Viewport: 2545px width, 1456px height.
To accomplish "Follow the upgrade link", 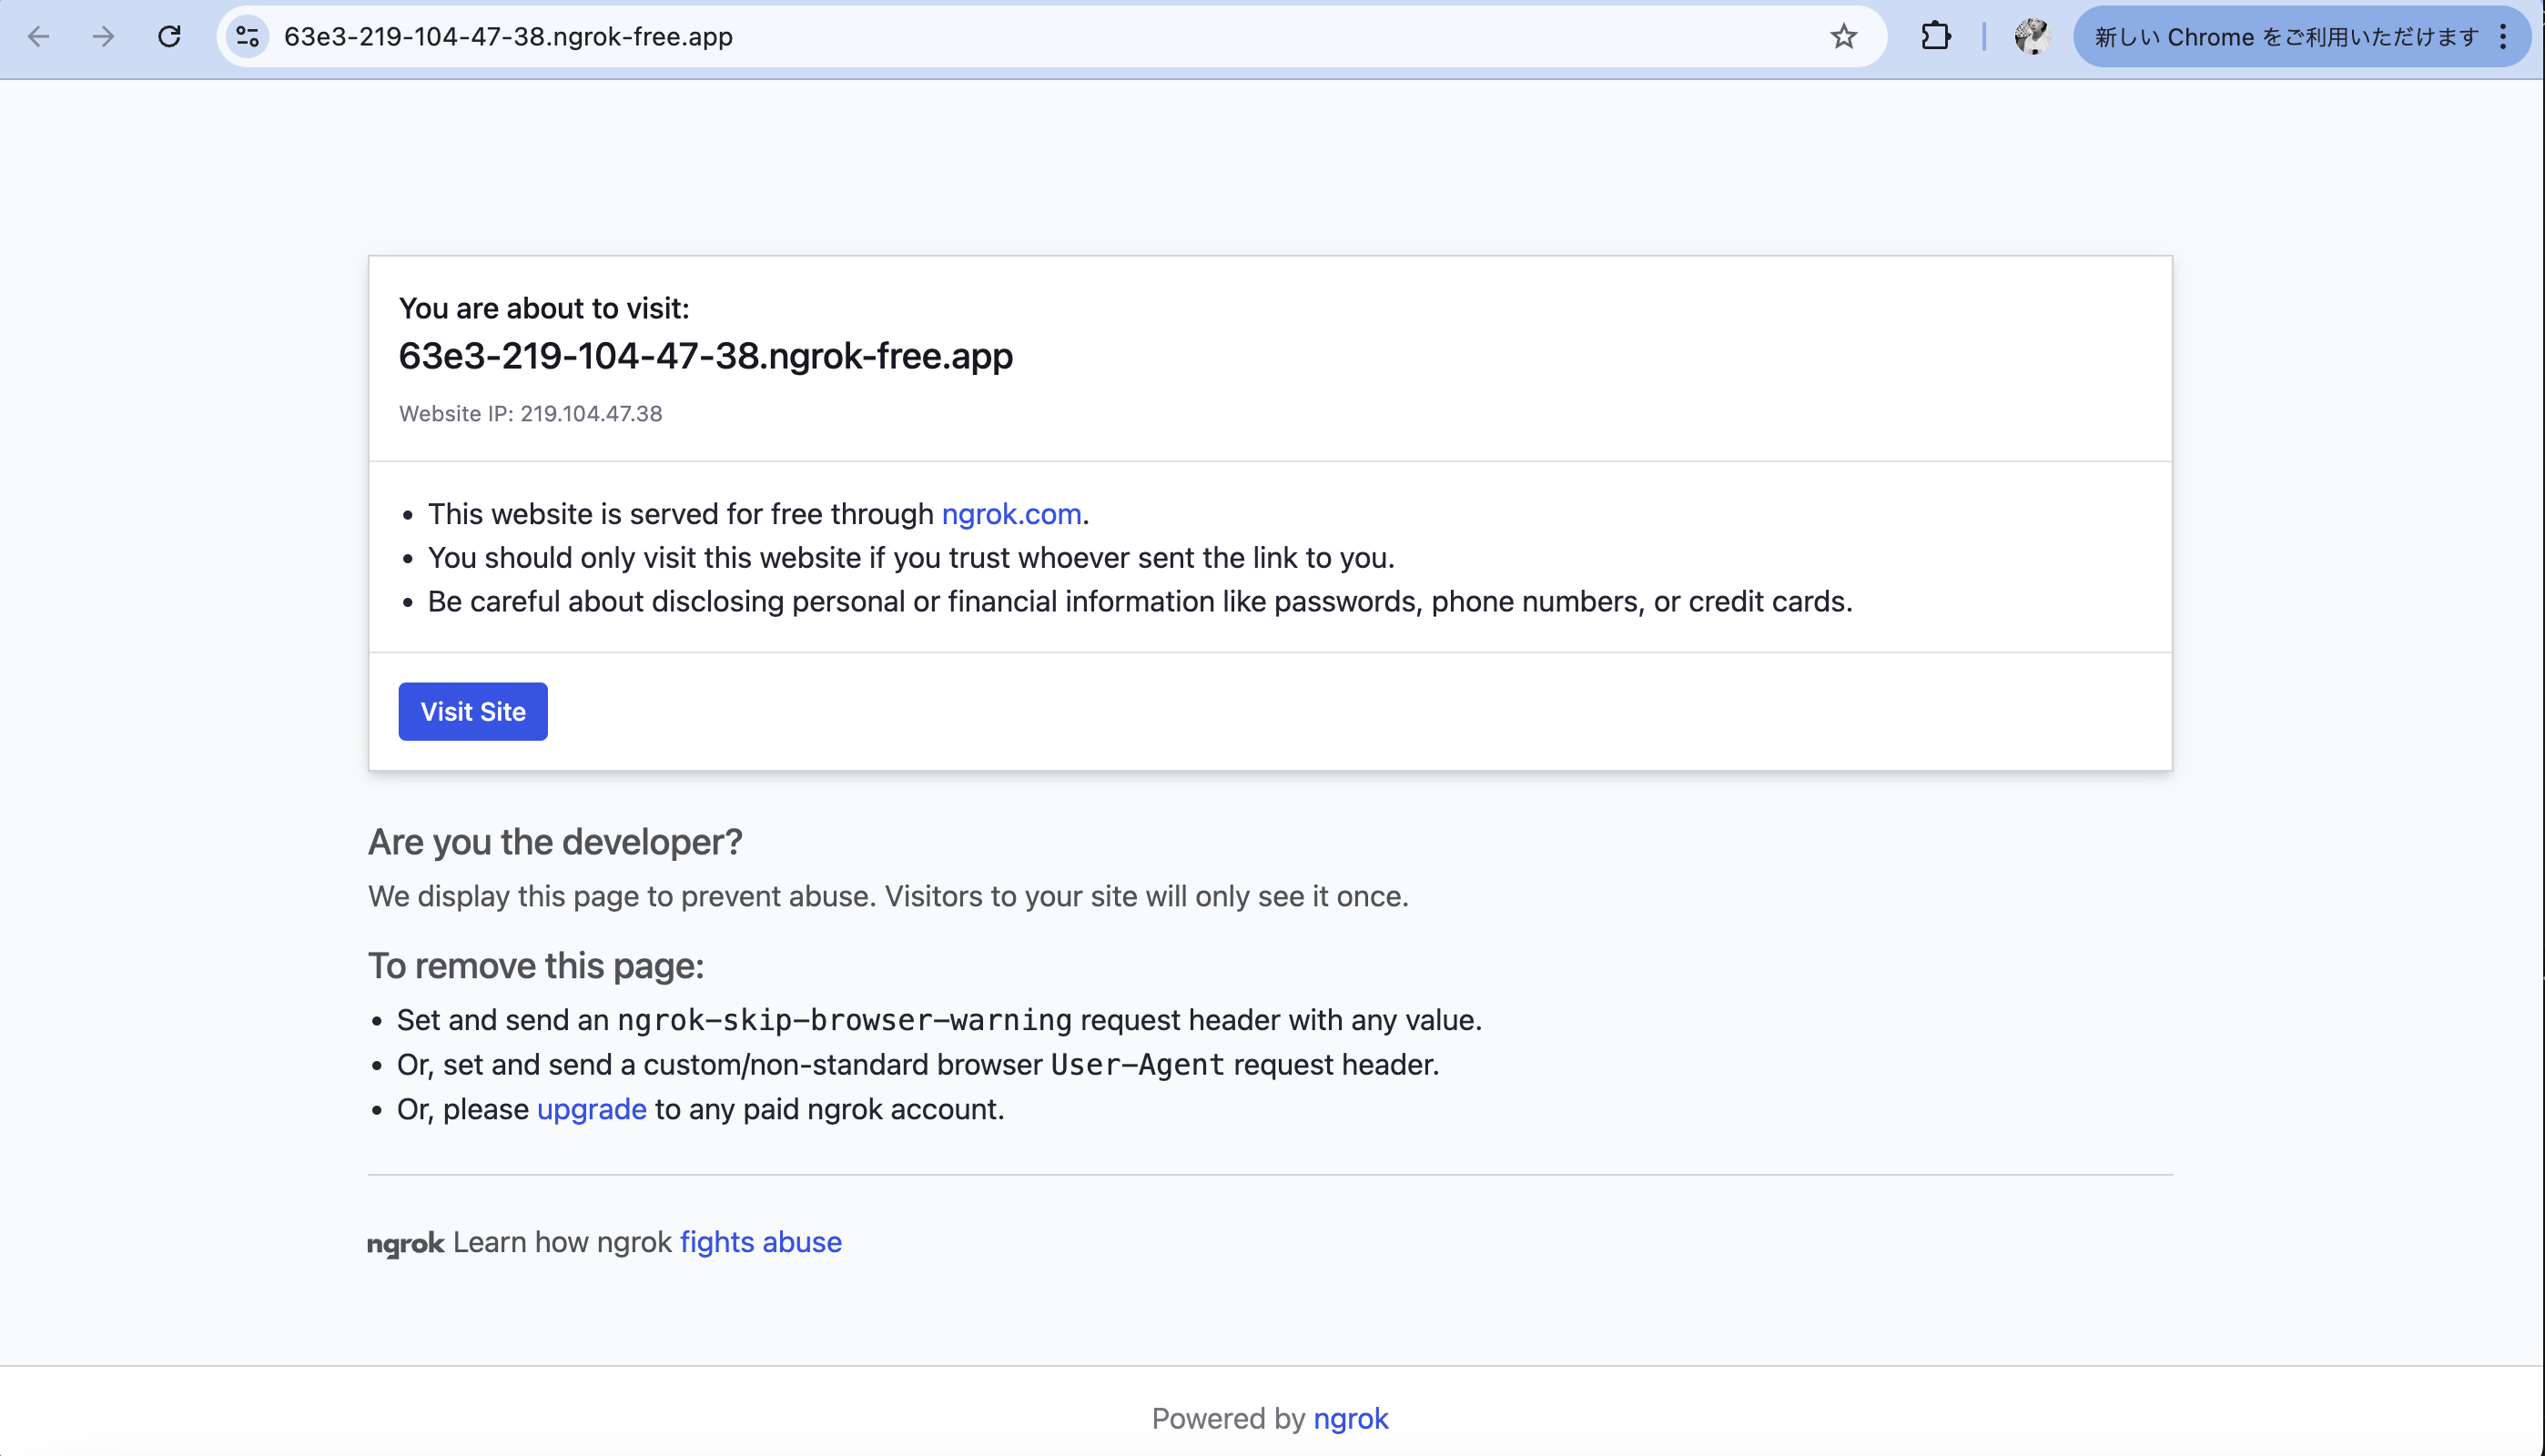I will (591, 1109).
